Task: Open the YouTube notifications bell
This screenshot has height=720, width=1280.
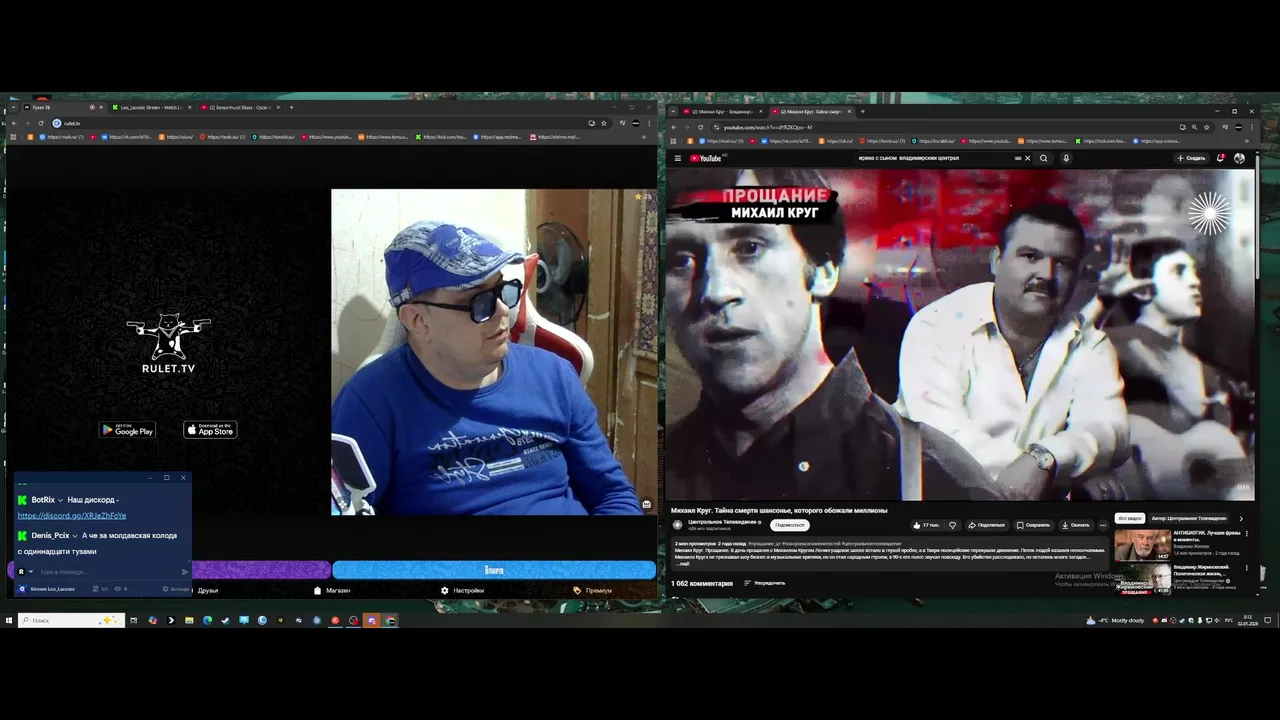Action: point(1221,158)
